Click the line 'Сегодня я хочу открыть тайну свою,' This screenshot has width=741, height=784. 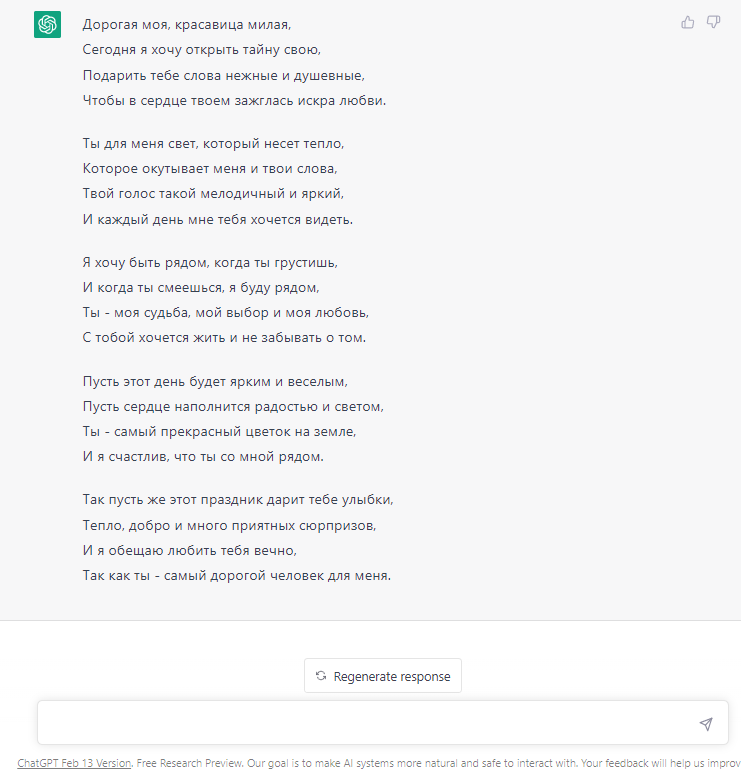(202, 50)
